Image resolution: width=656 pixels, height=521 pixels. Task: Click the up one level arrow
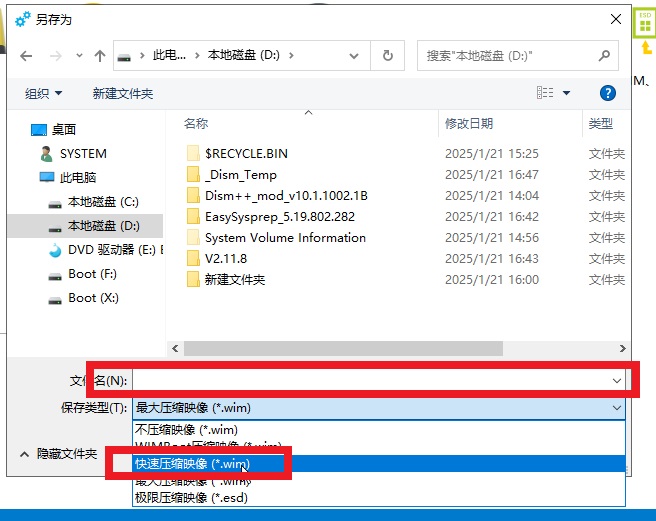[x=99, y=56]
